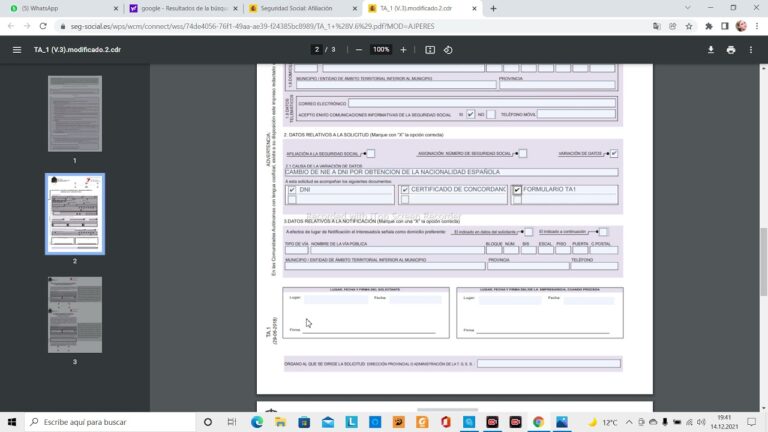
Task: Download the PDF file
Action: [x=711, y=50]
